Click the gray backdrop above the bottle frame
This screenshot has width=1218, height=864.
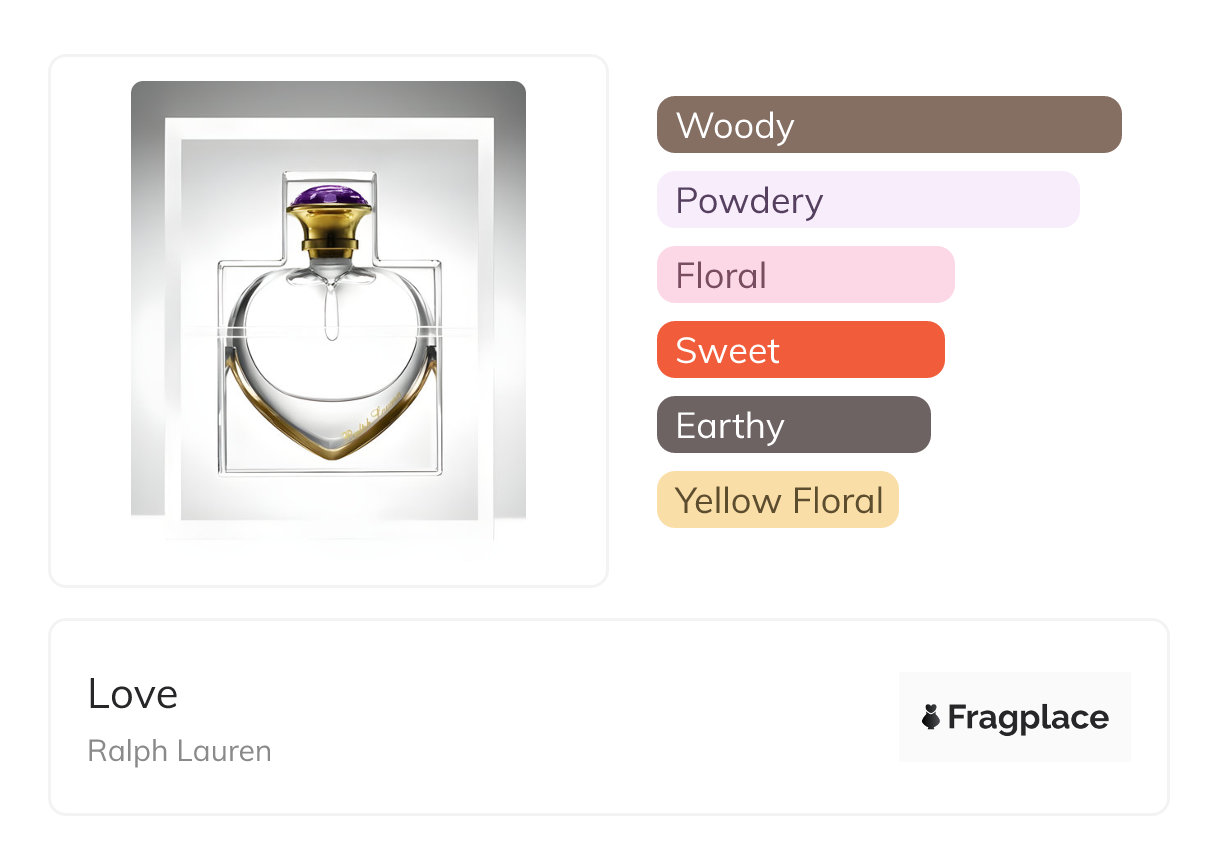click(328, 99)
